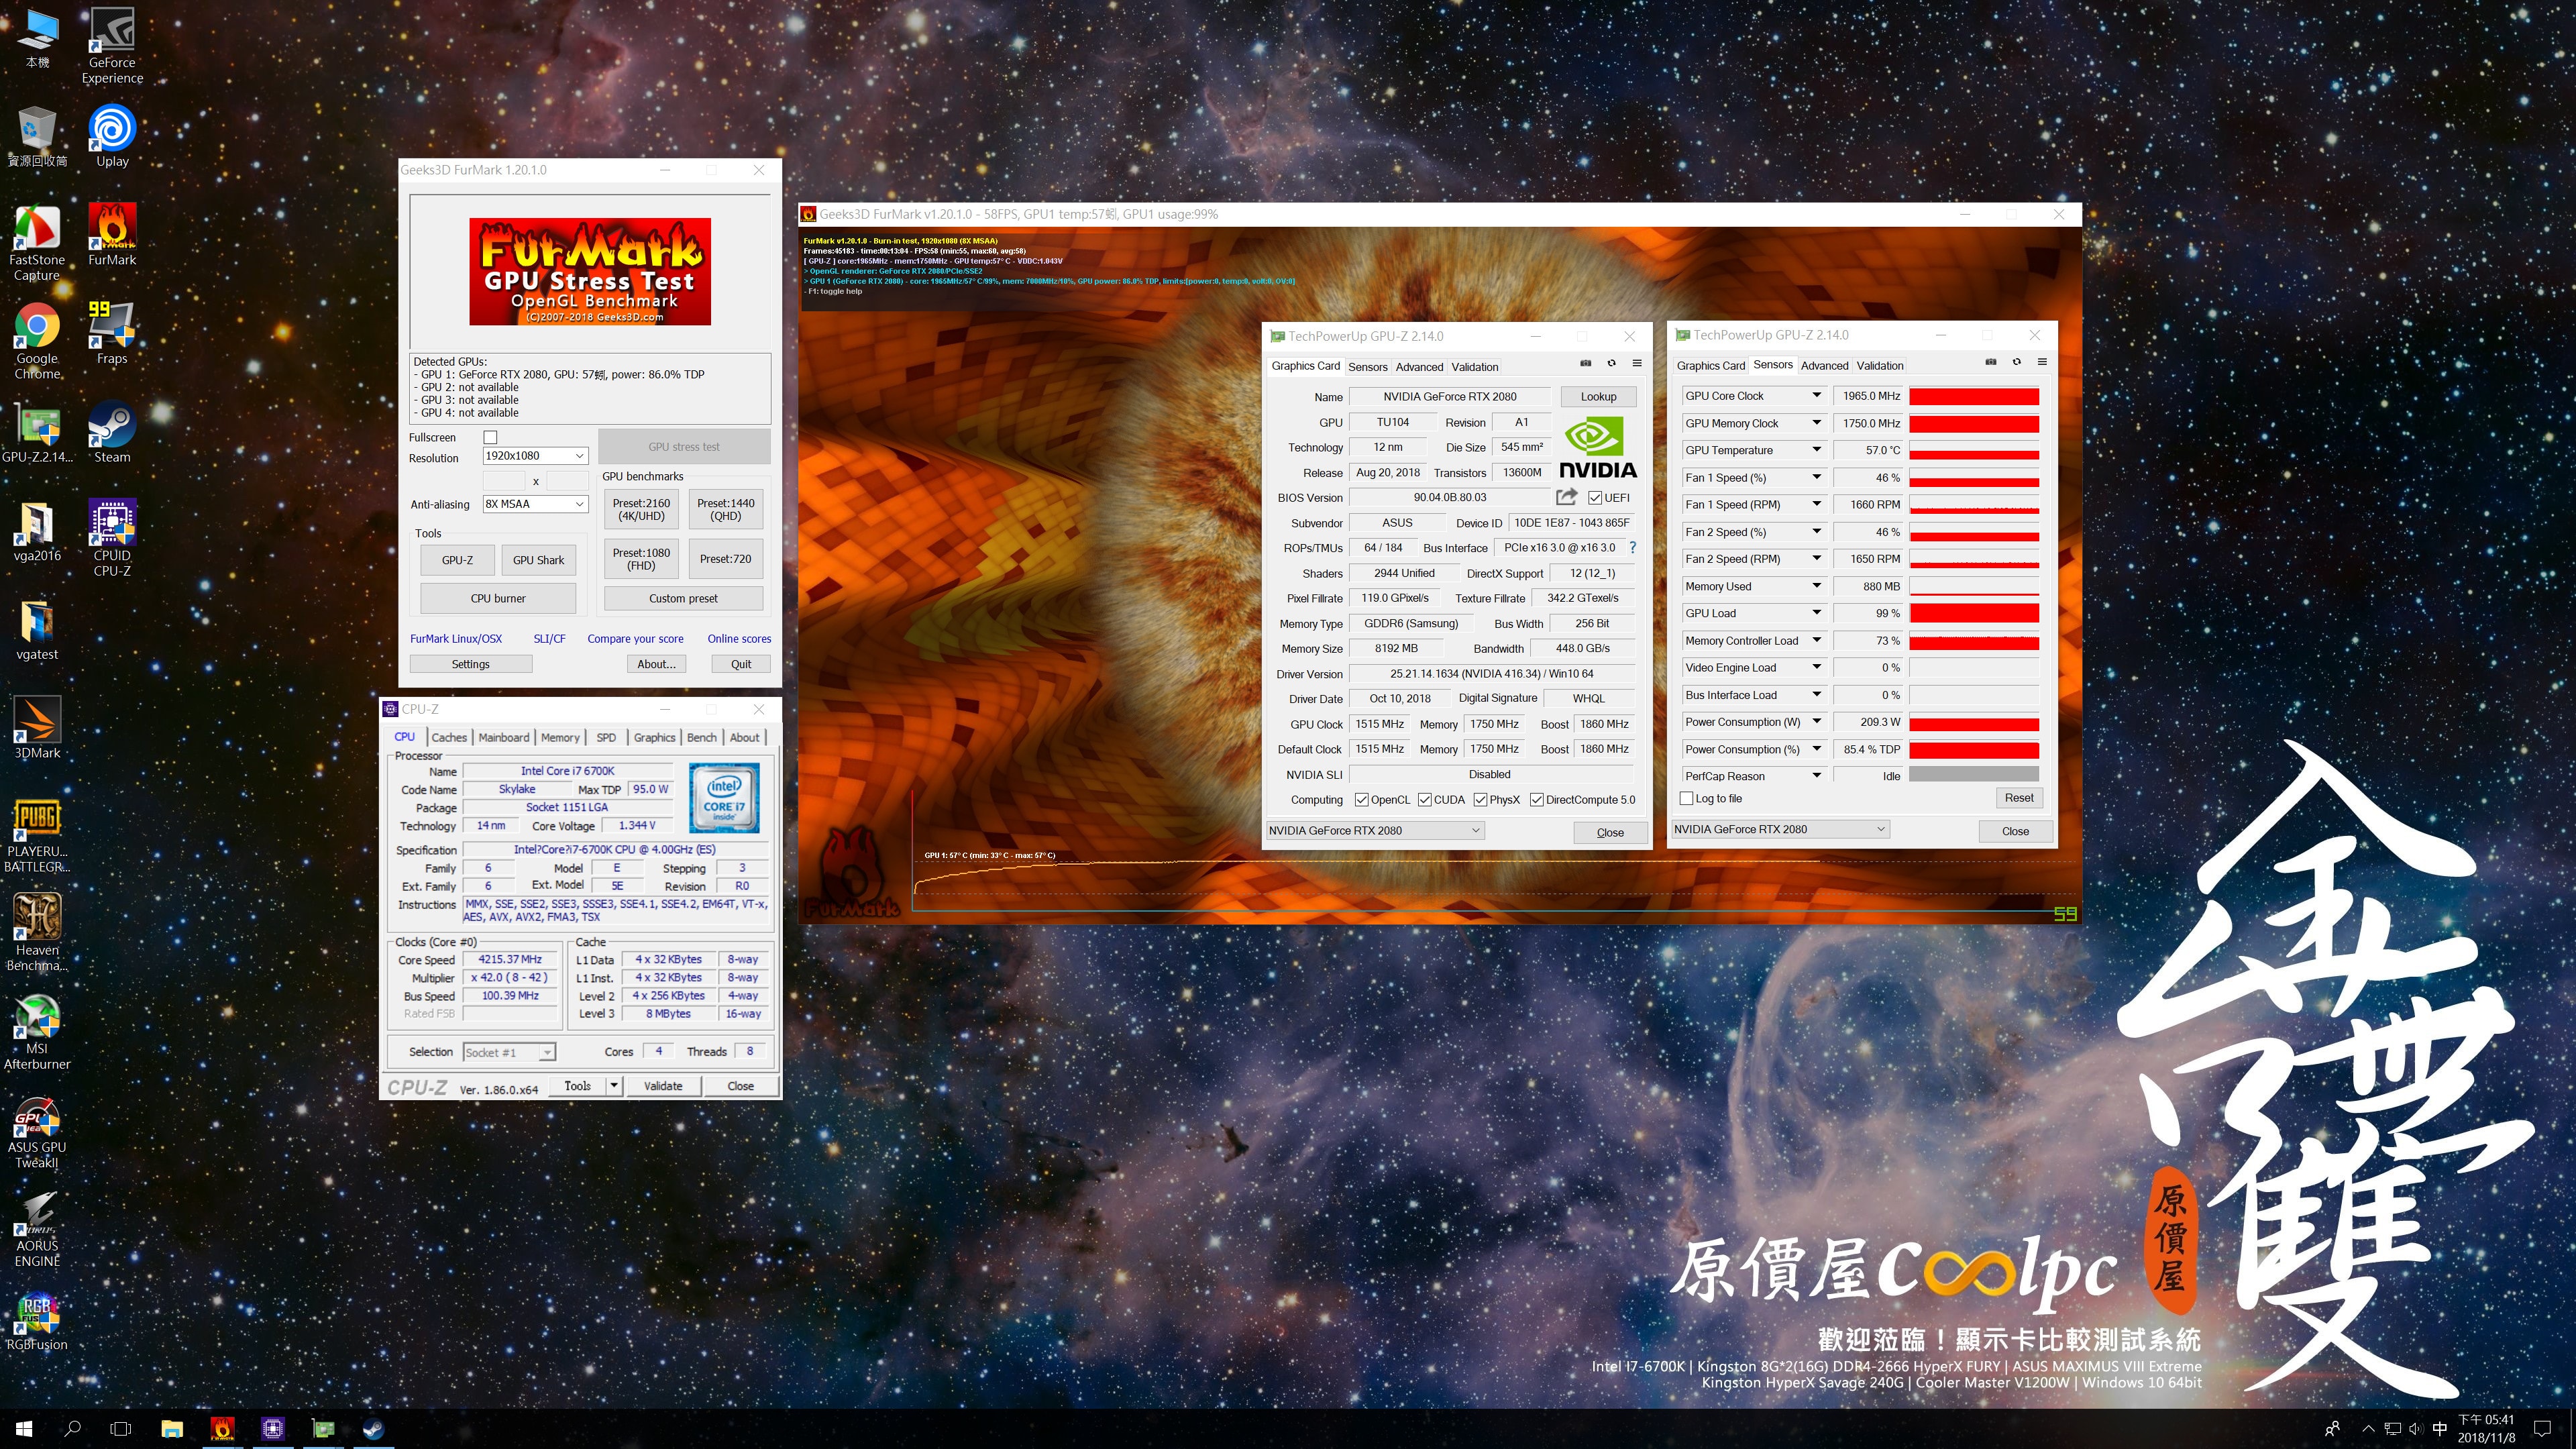The height and width of the screenshot is (1449, 2576).
Task: Click the Steam icon in the taskbar
Action: tap(374, 1429)
